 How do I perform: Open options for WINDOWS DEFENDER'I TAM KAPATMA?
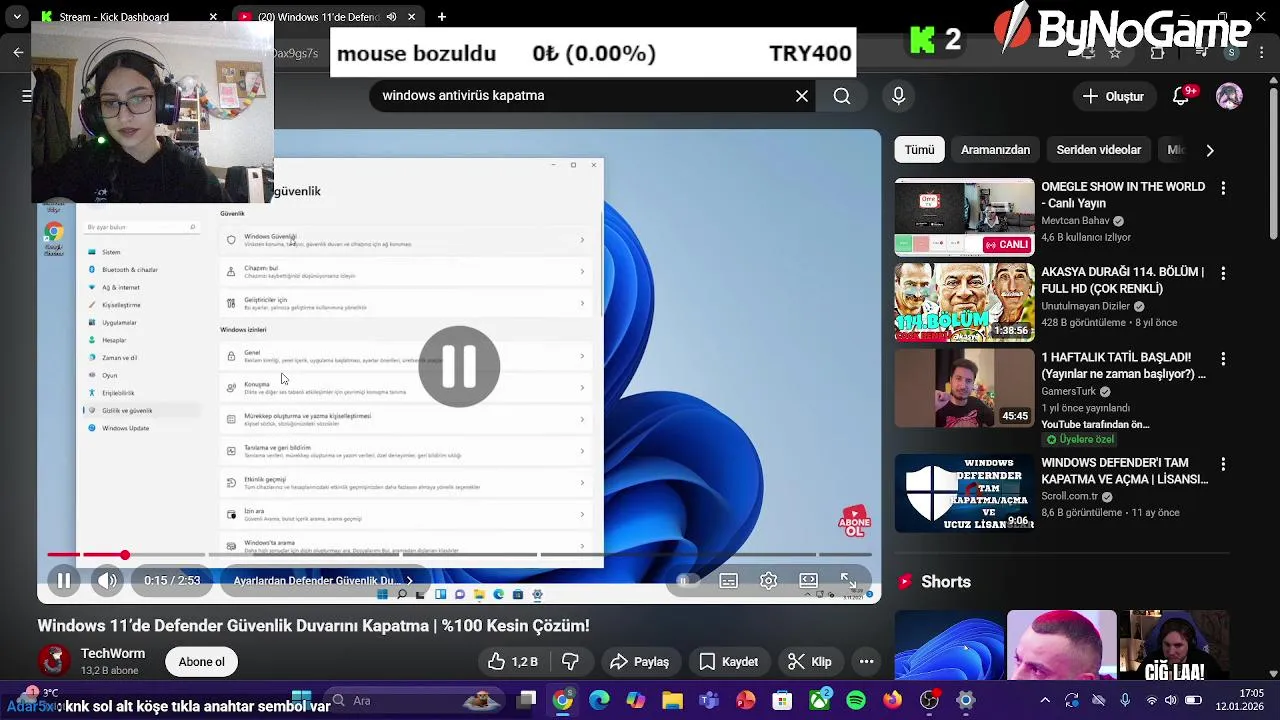tap(1222, 464)
